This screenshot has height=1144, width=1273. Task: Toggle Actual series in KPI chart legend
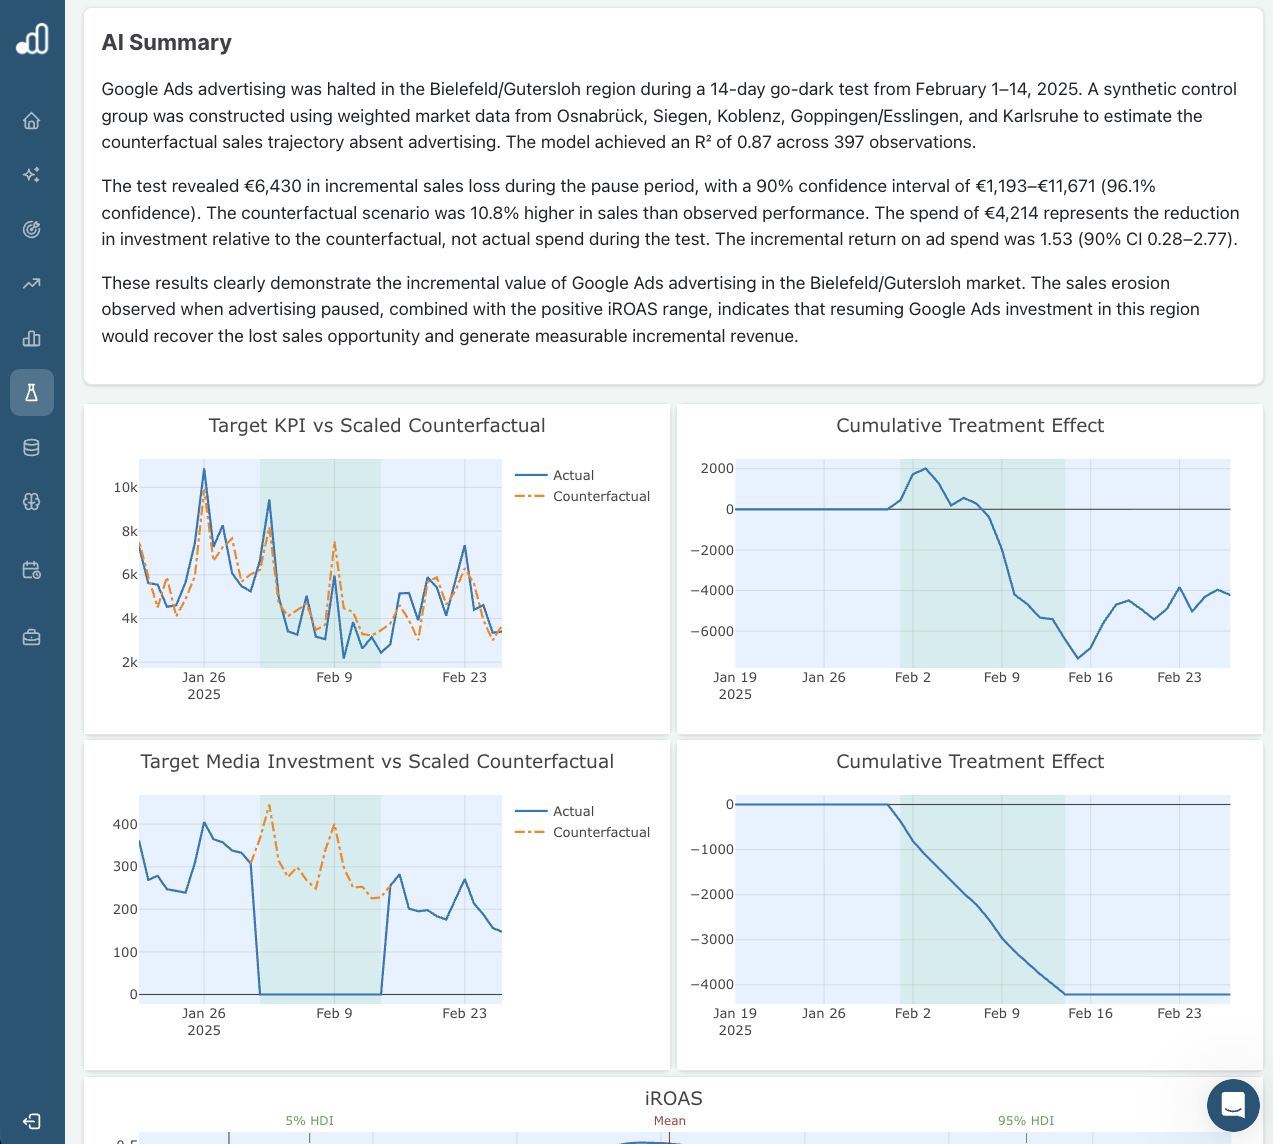(x=573, y=475)
